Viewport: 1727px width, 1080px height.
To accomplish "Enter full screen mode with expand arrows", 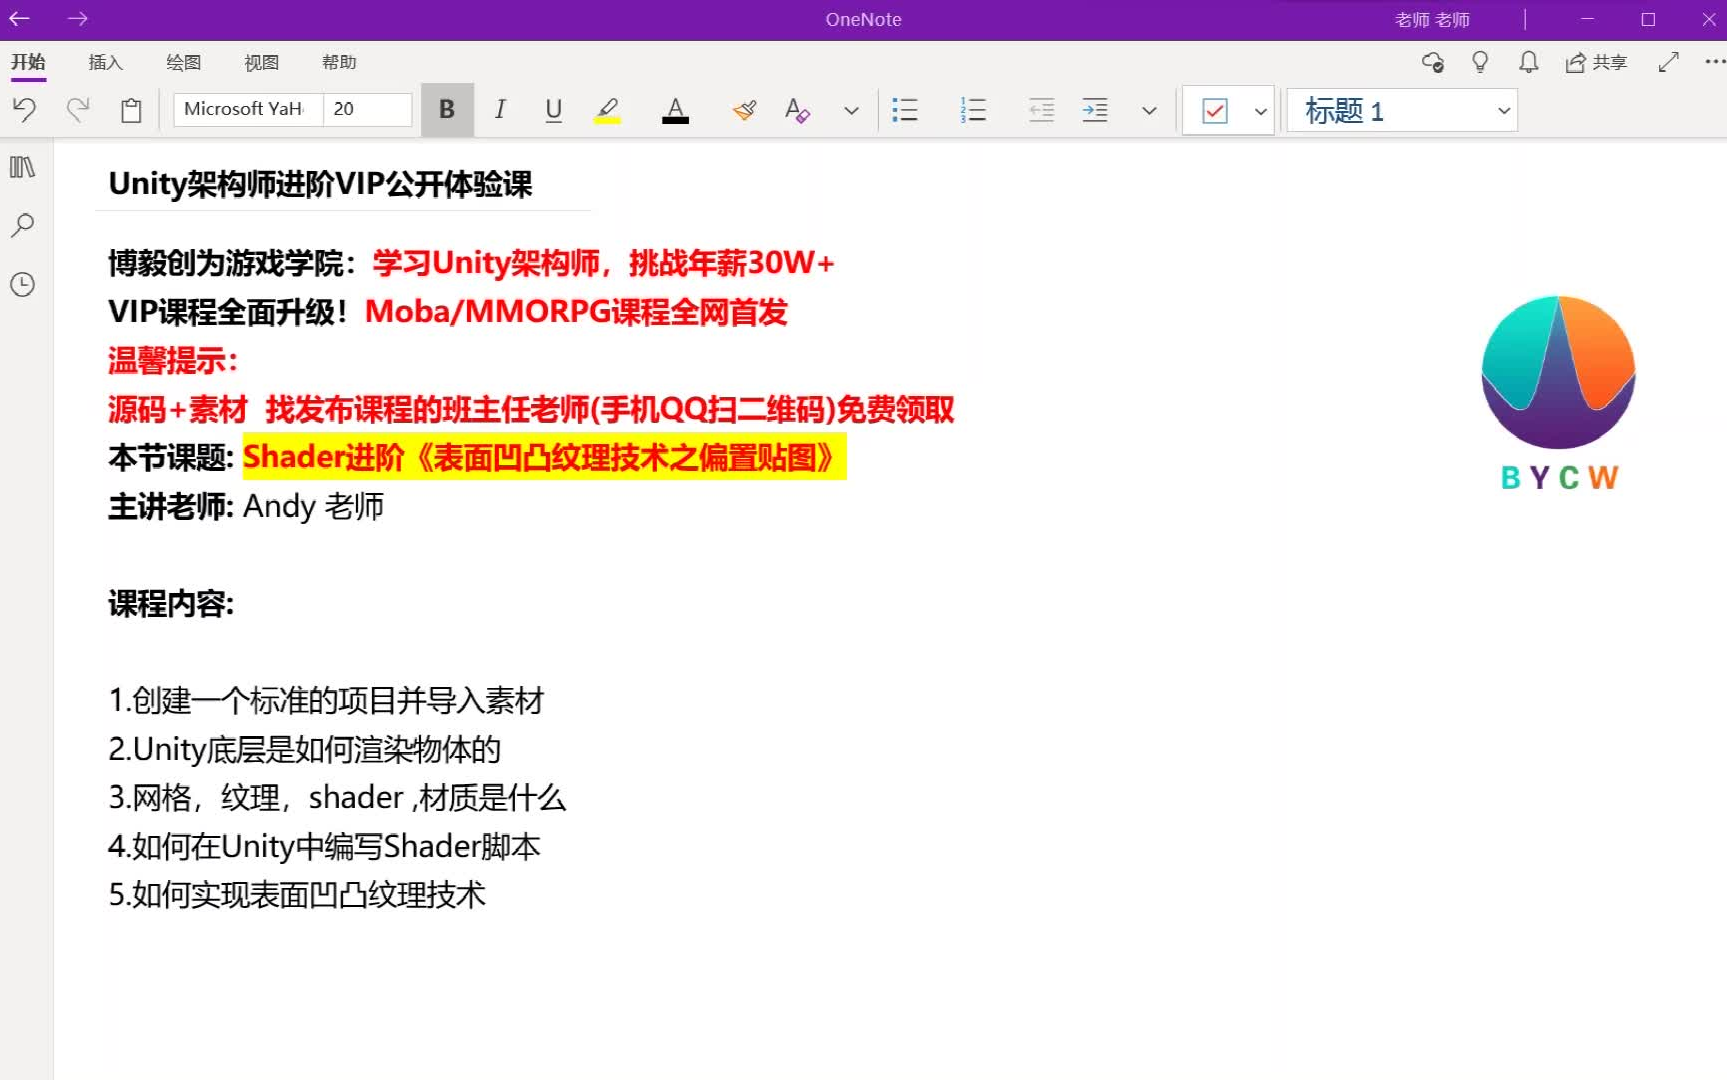I will [x=1668, y=62].
